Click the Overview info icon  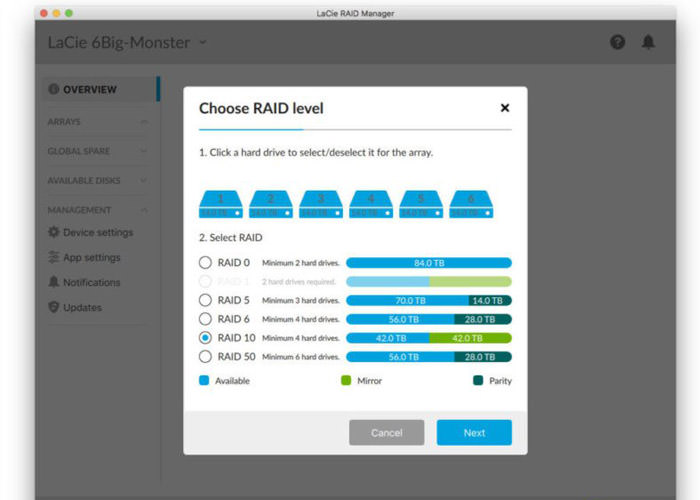[54, 89]
